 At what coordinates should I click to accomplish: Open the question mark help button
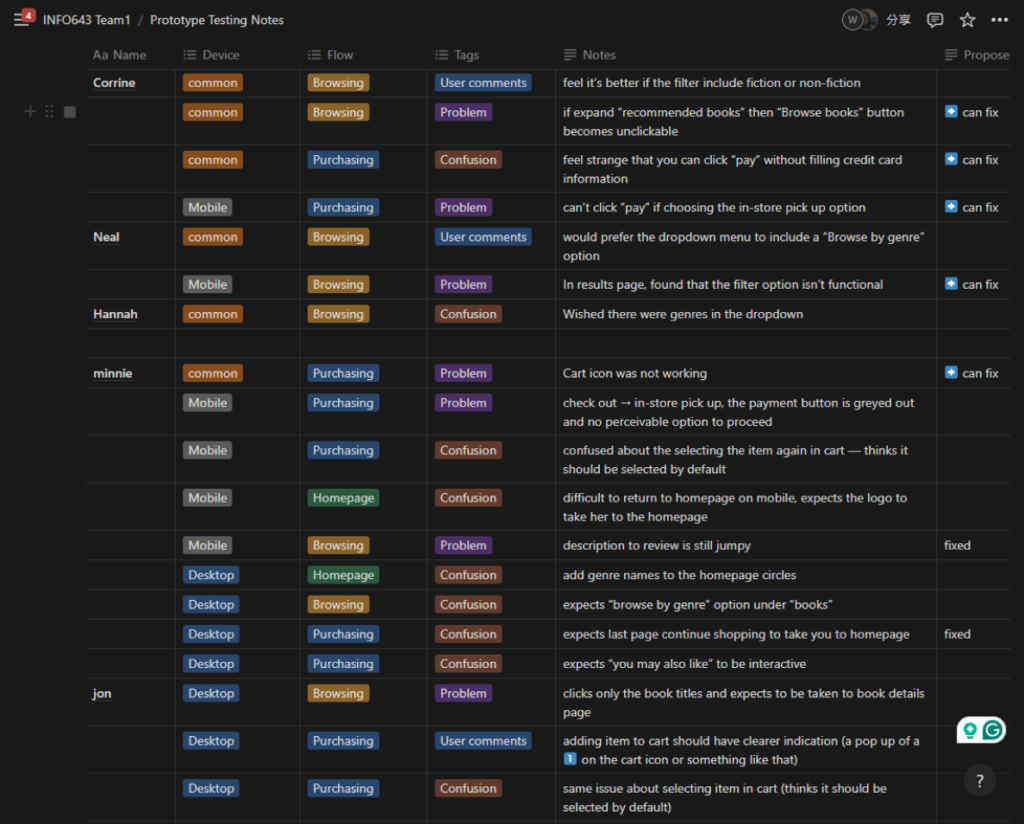point(980,780)
